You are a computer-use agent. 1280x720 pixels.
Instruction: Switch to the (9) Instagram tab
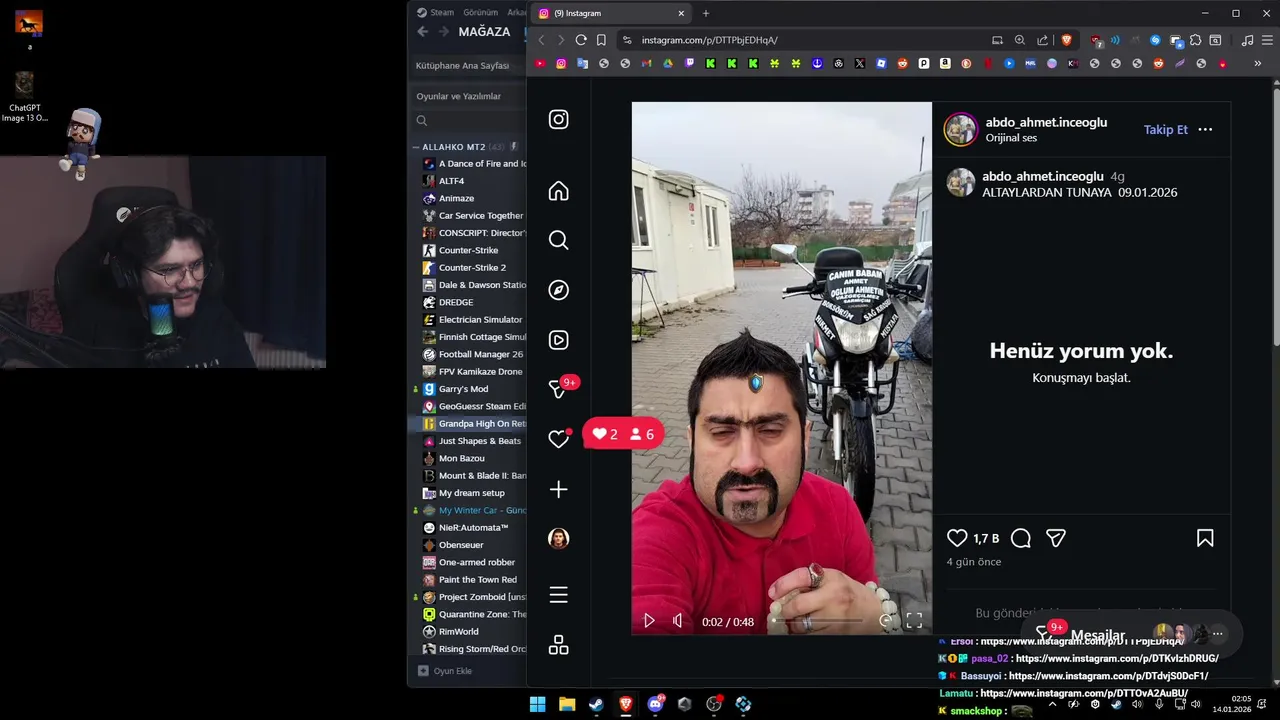[611, 13]
